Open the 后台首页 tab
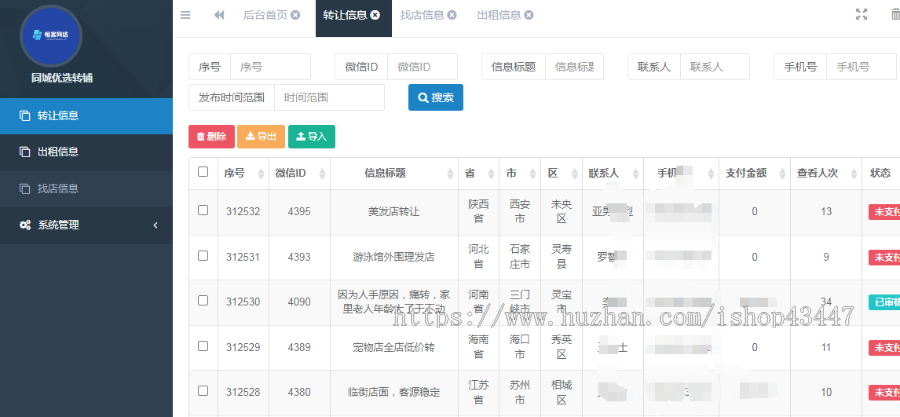This screenshot has width=900, height=417. point(265,15)
